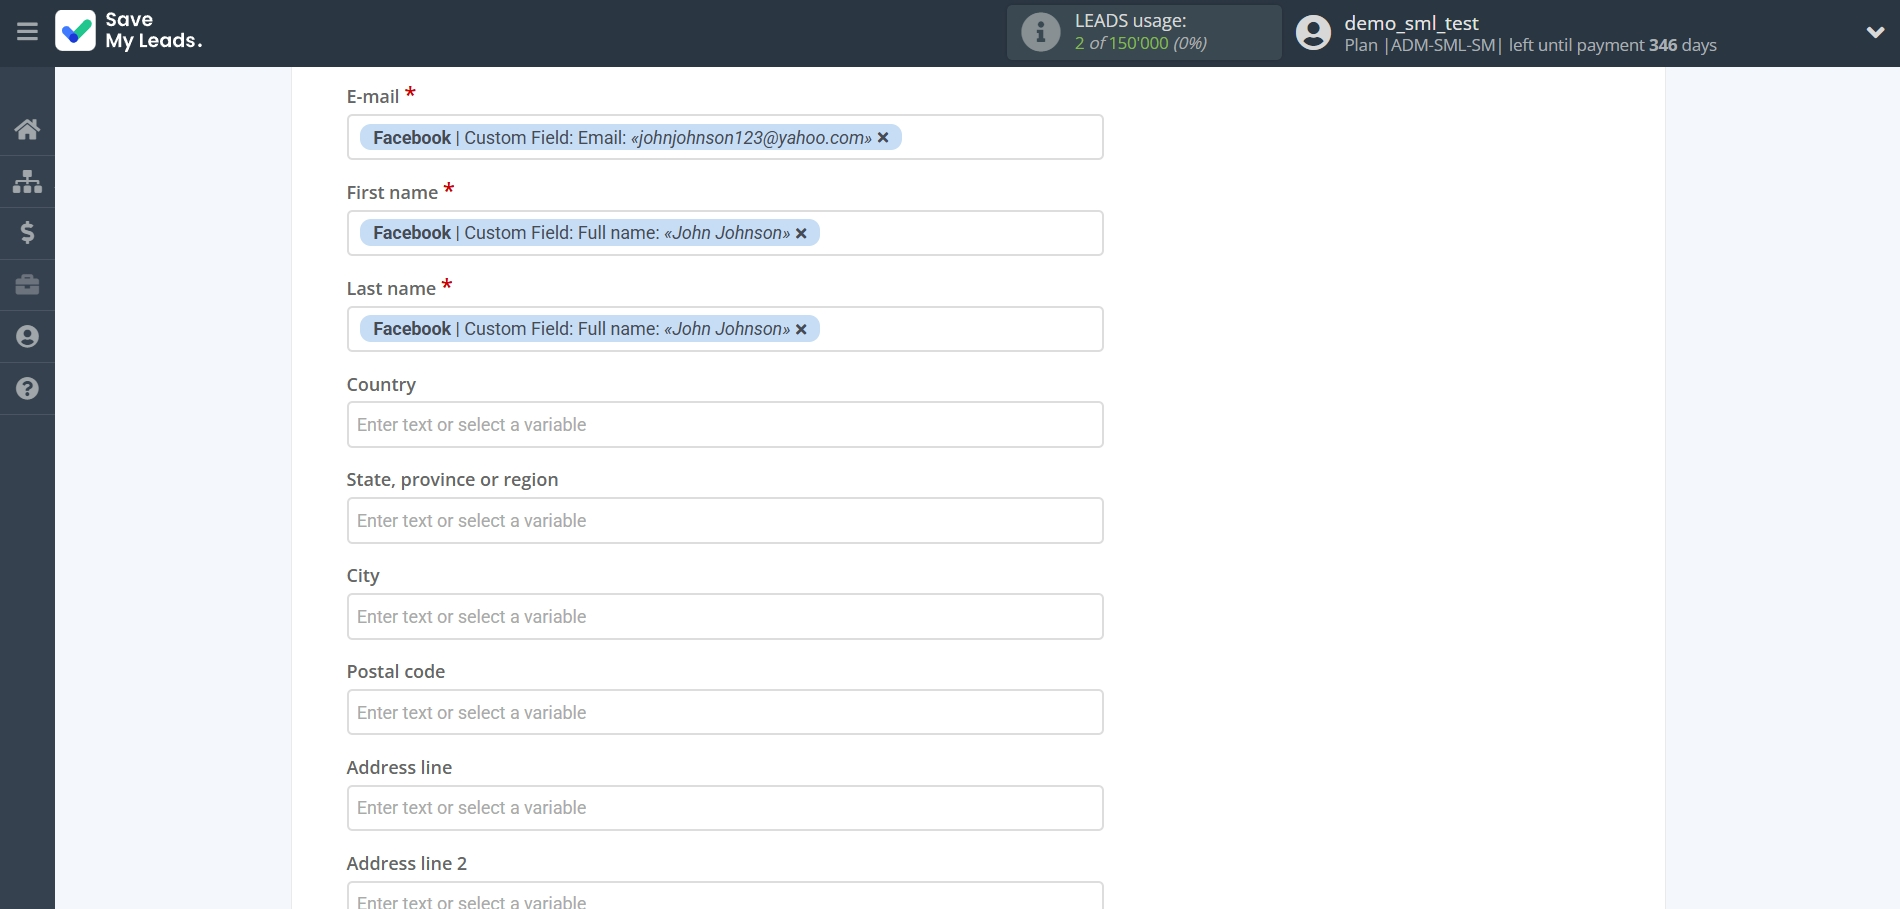Open the connections sitemap sidebar icon
1900x909 pixels.
27,181
